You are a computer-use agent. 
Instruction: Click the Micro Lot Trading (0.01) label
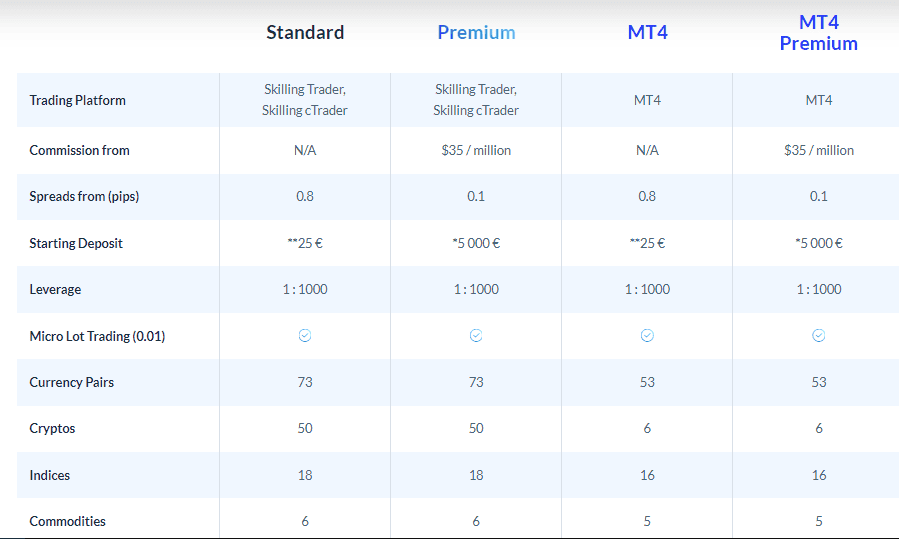tap(97, 336)
